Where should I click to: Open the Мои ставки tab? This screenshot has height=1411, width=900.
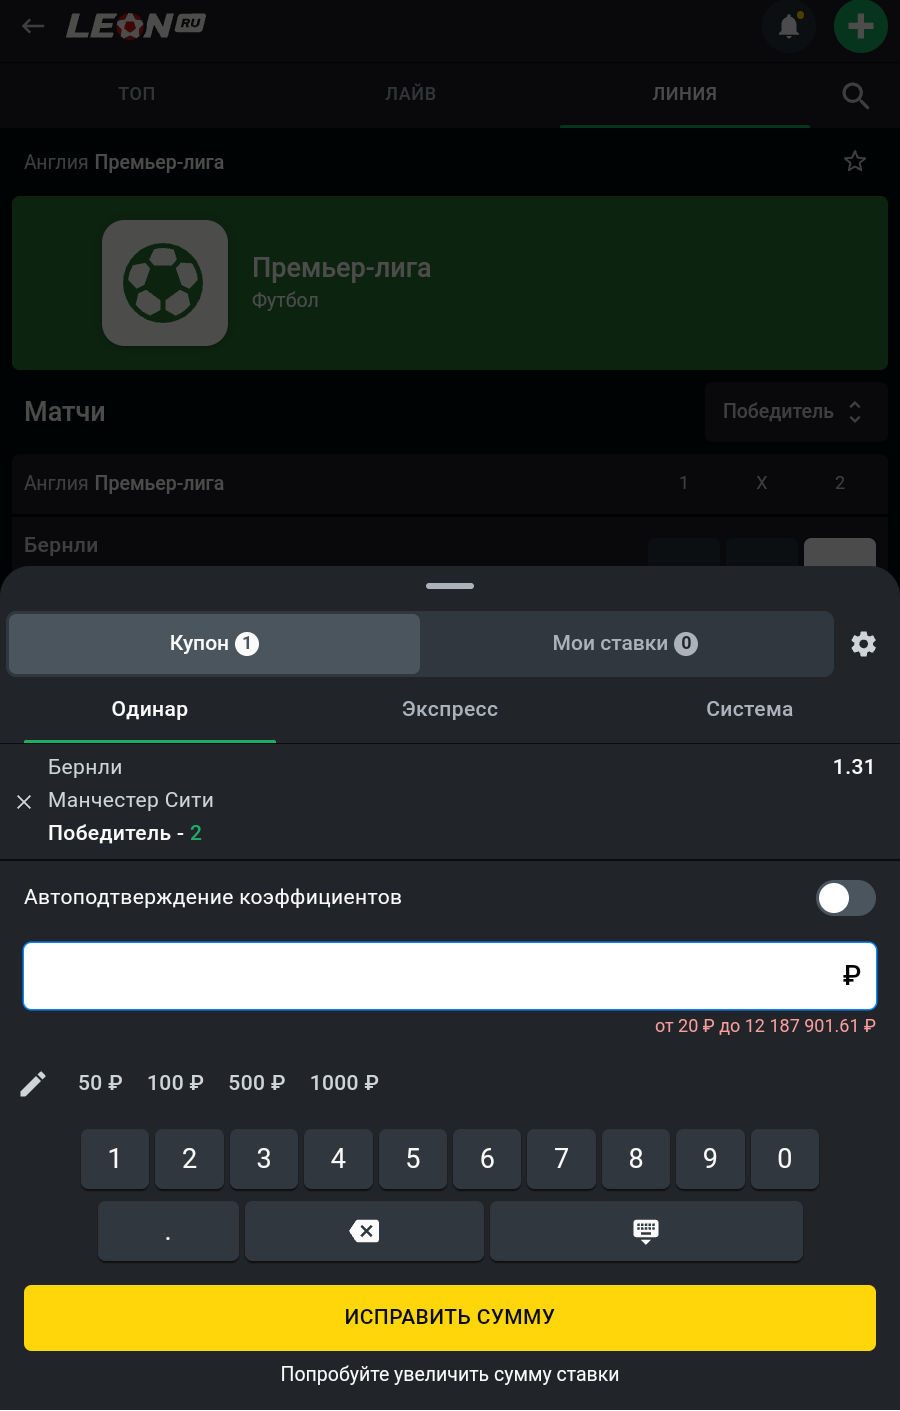(x=625, y=644)
